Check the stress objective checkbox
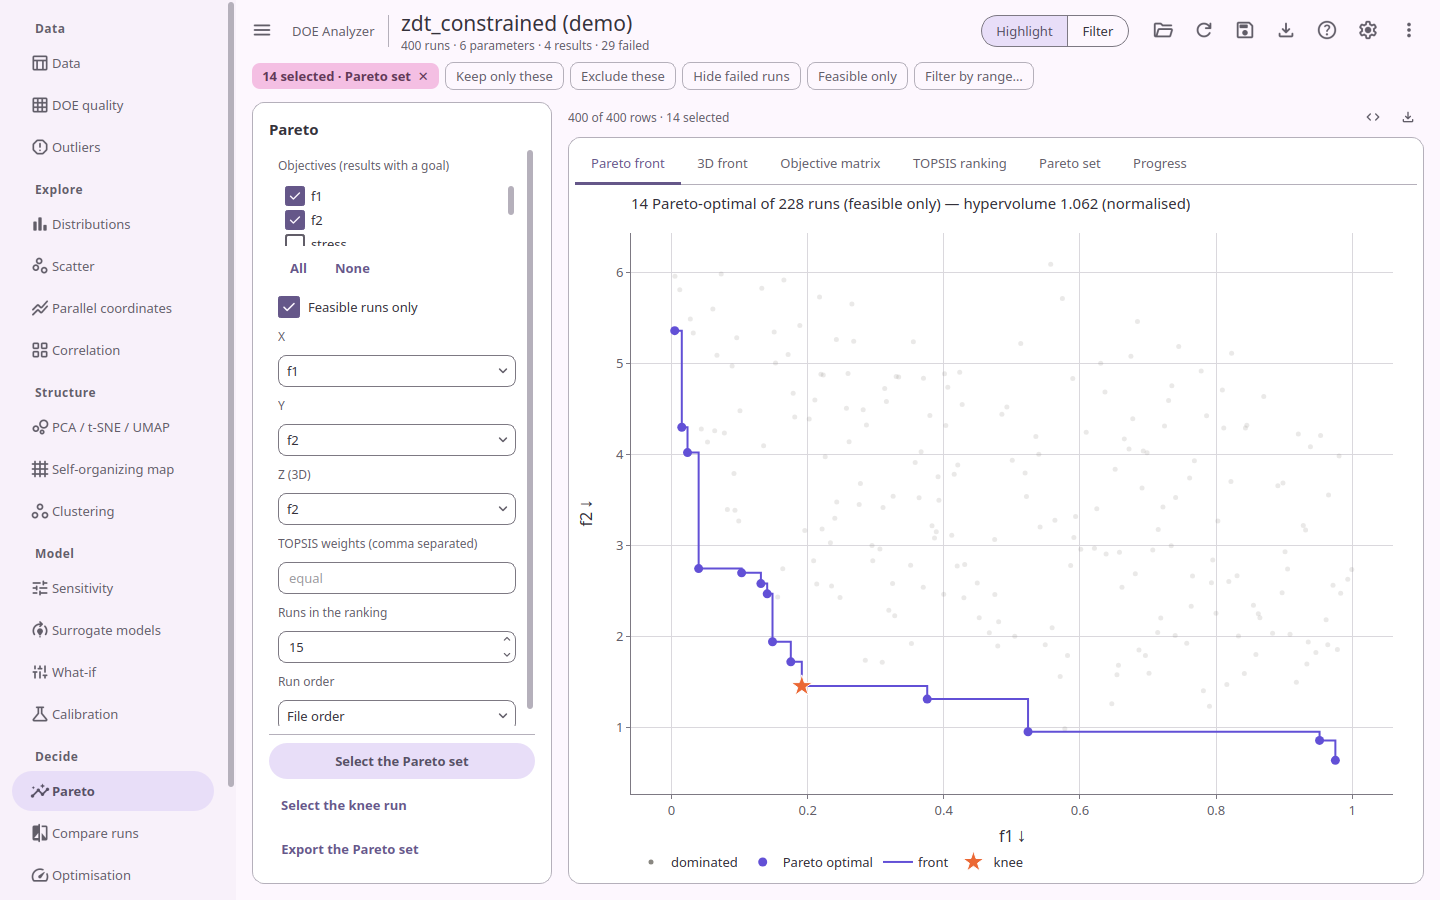The width and height of the screenshot is (1440, 900). 295,241
